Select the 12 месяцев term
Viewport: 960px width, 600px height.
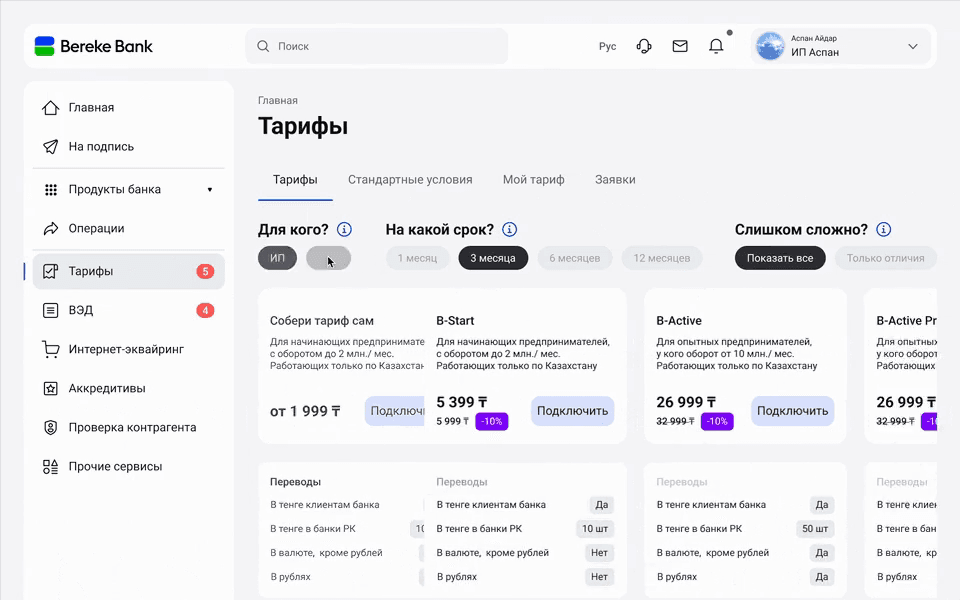pos(662,258)
